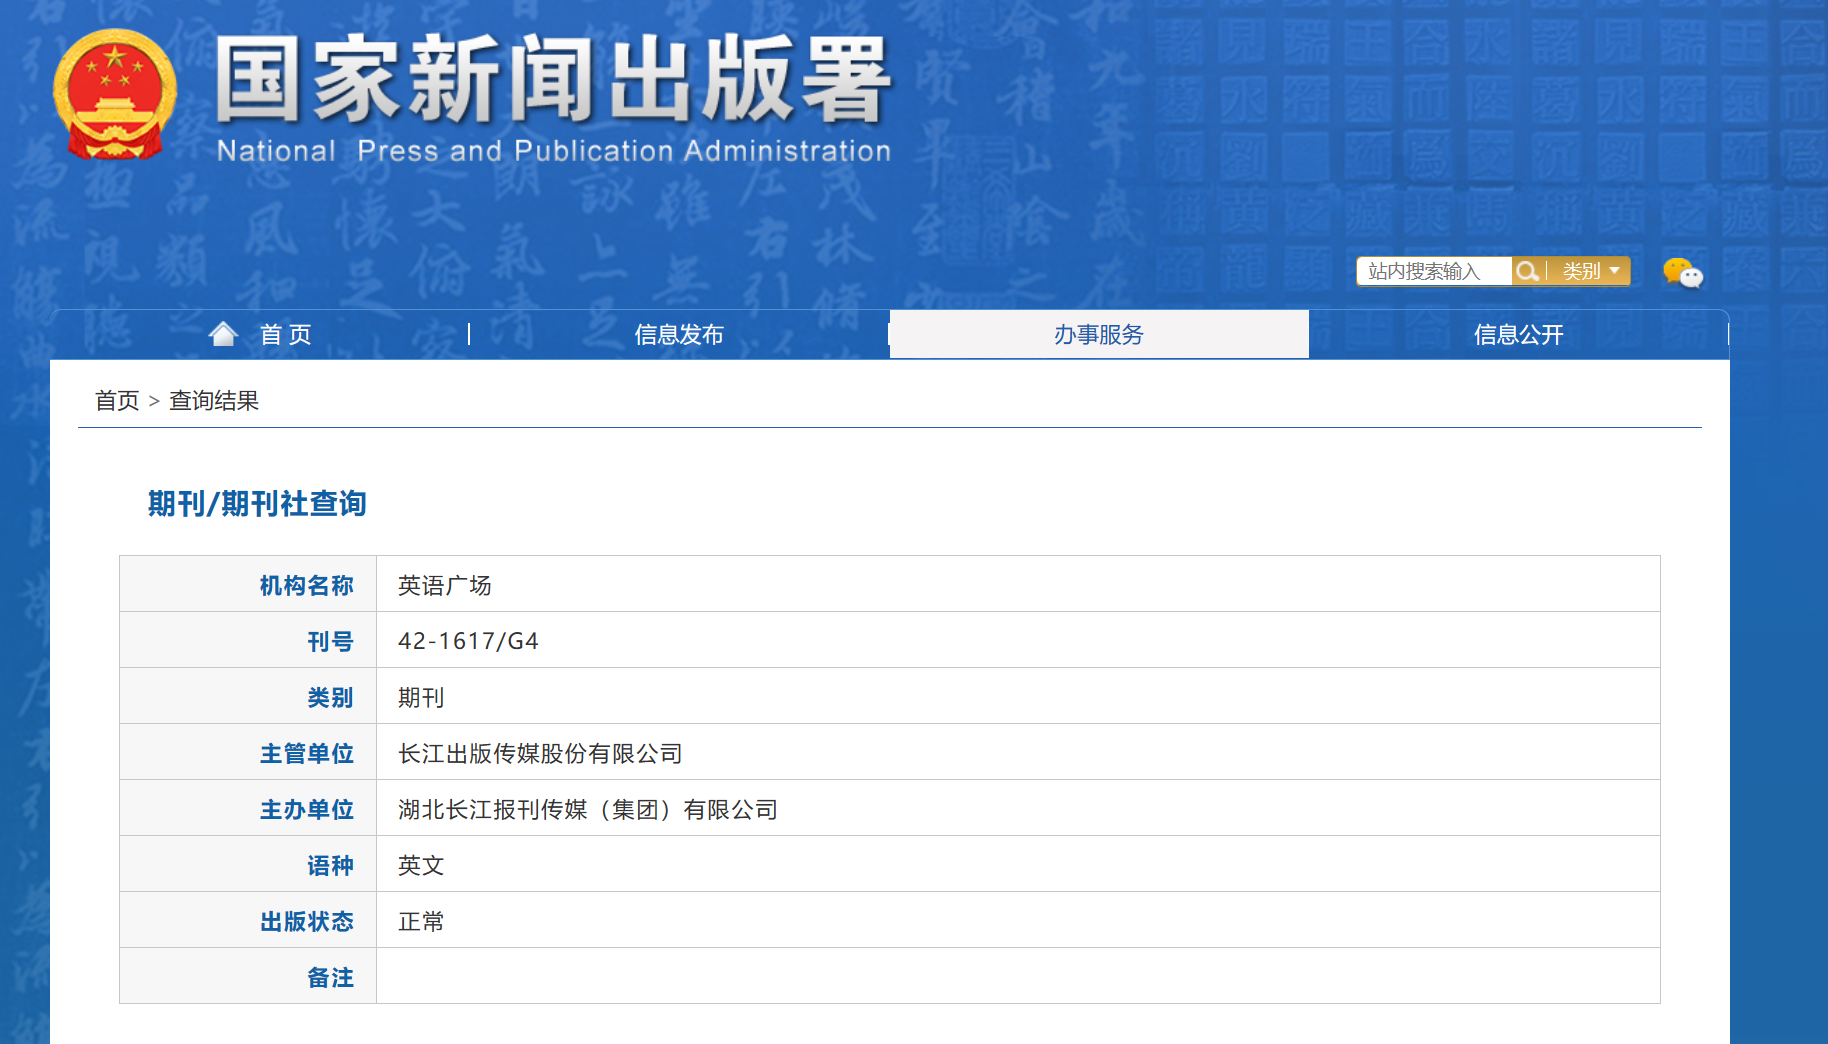Image resolution: width=1828 pixels, height=1044 pixels.
Task: Select the 办事服务 tab
Action: [1099, 334]
